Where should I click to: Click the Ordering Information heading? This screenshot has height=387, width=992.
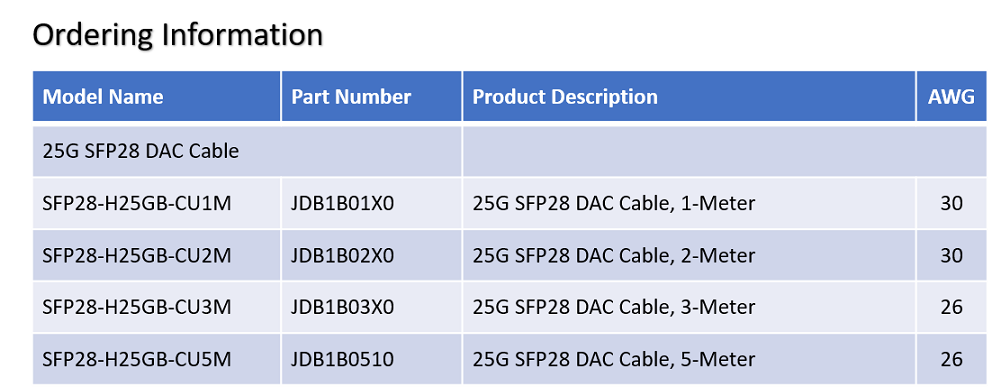pyautogui.click(x=177, y=35)
